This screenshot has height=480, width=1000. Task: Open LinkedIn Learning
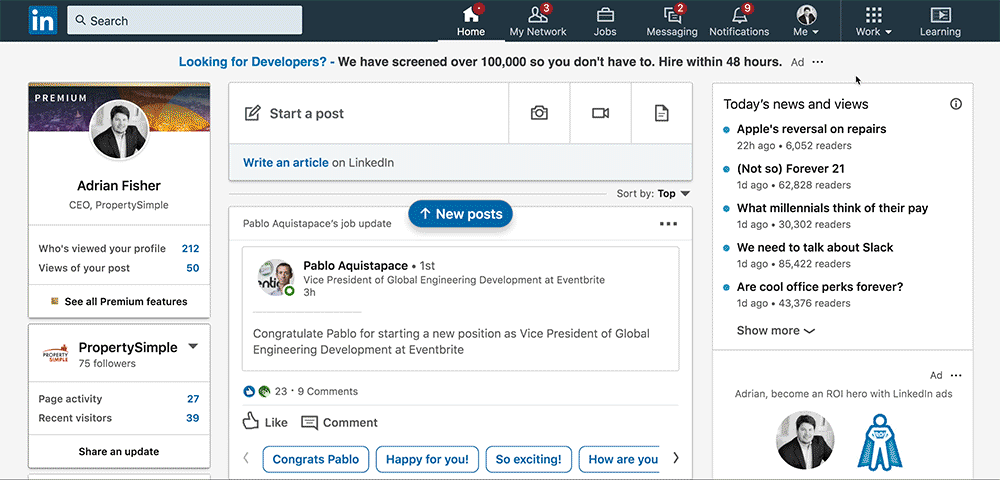pyautogui.click(x=940, y=21)
